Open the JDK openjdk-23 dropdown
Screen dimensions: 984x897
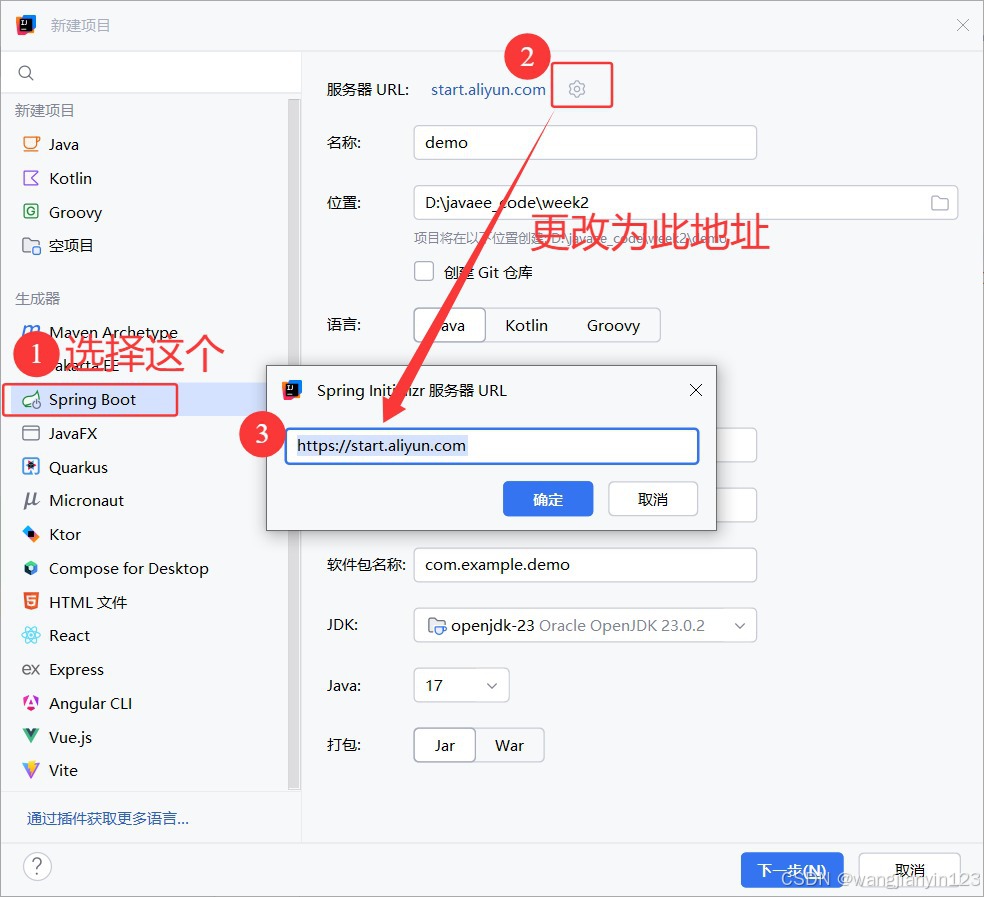[x=585, y=625]
